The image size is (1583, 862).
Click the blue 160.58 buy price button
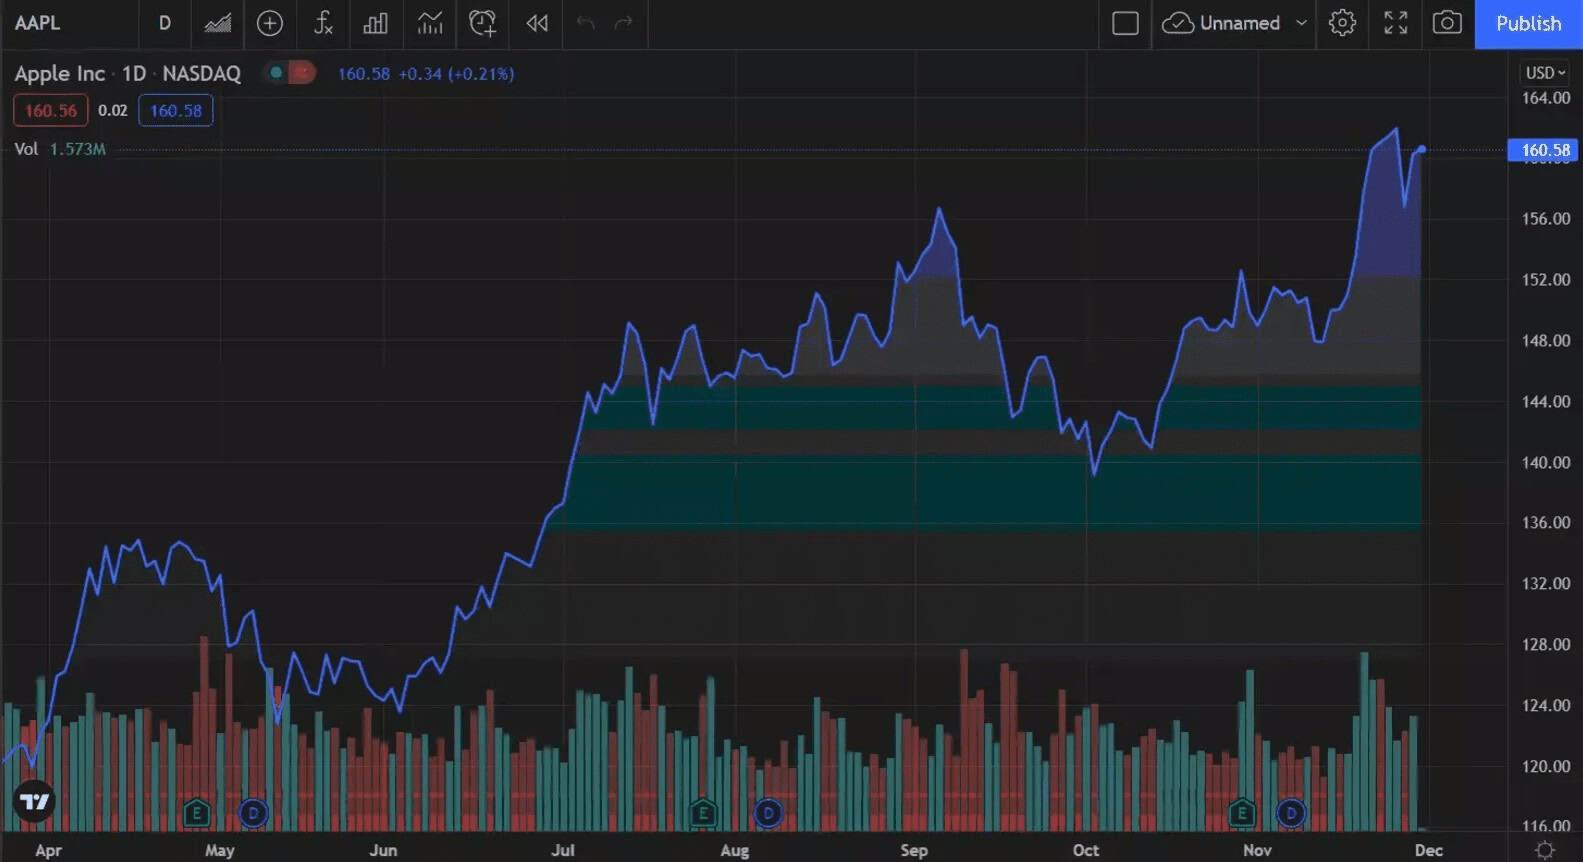pyautogui.click(x=176, y=111)
